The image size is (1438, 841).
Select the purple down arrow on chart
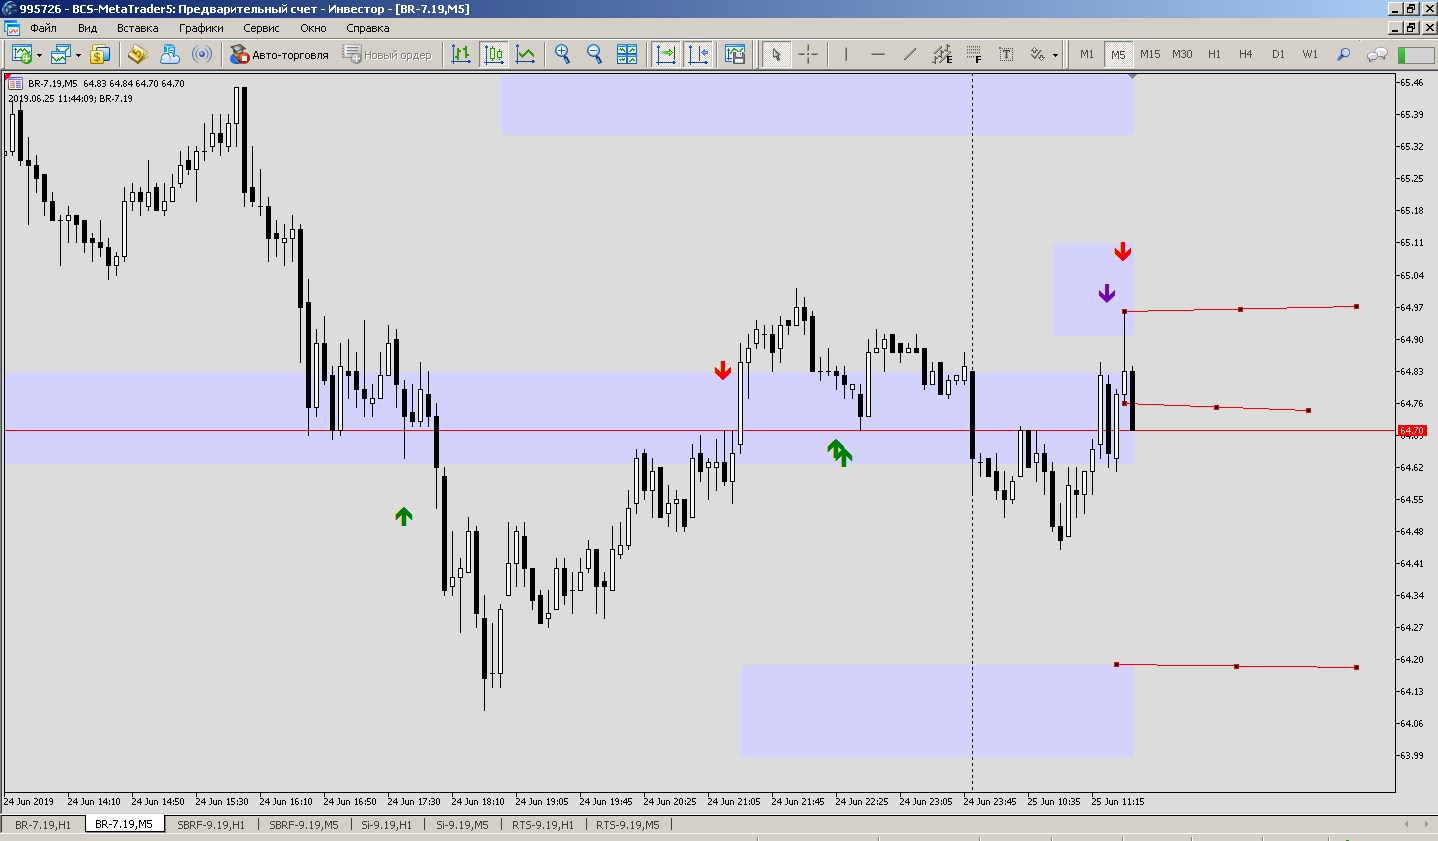tap(1106, 293)
